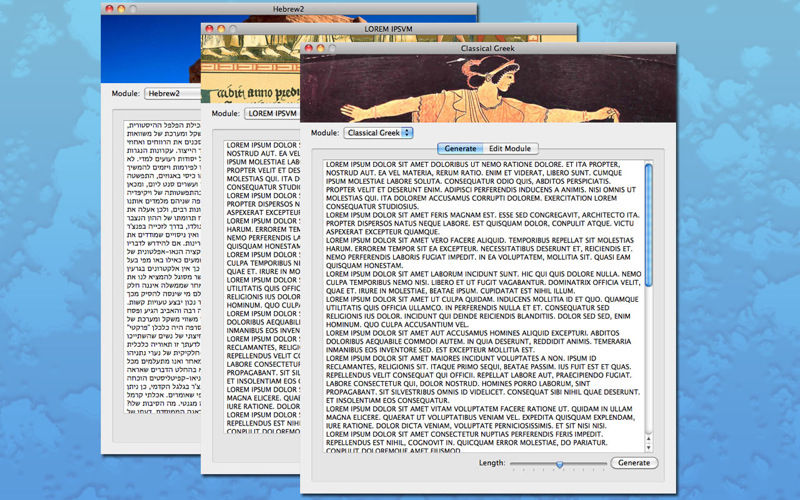Click the line 'ET INSOLENTIAM EOS CONSEQUATUR.'
The width and height of the screenshot is (800, 500).
(x=387, y=401)
